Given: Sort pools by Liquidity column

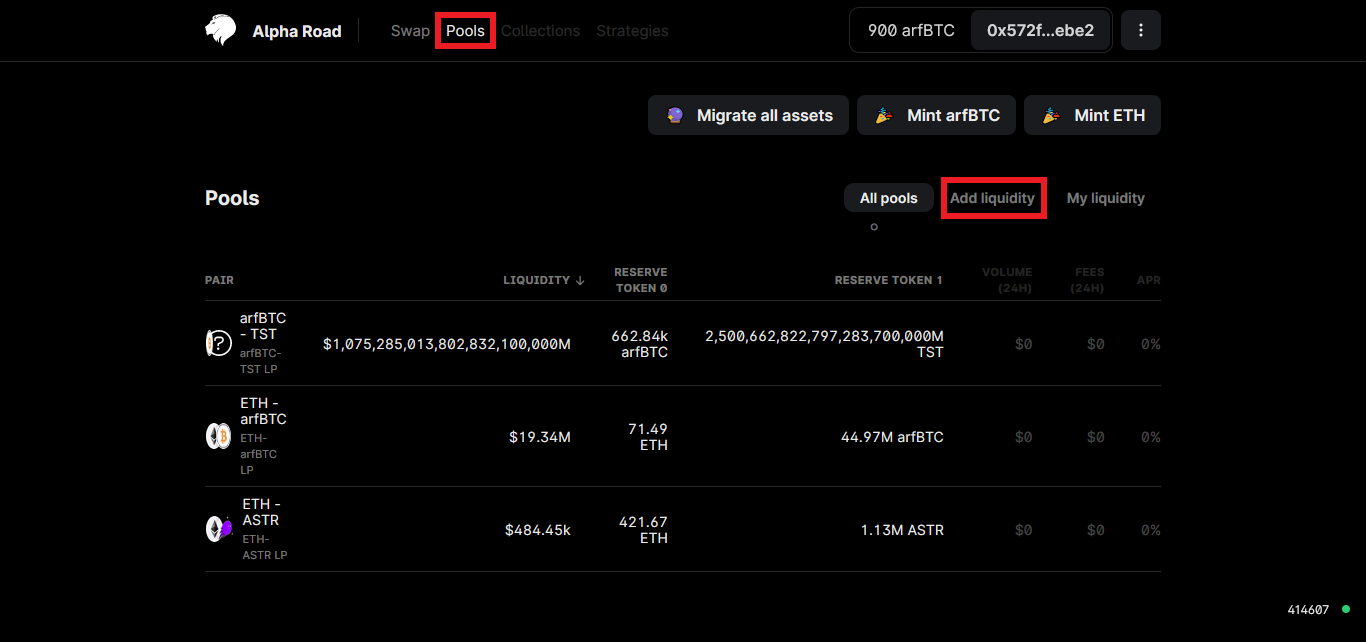Looking at the screenshot, I should 543,280.
